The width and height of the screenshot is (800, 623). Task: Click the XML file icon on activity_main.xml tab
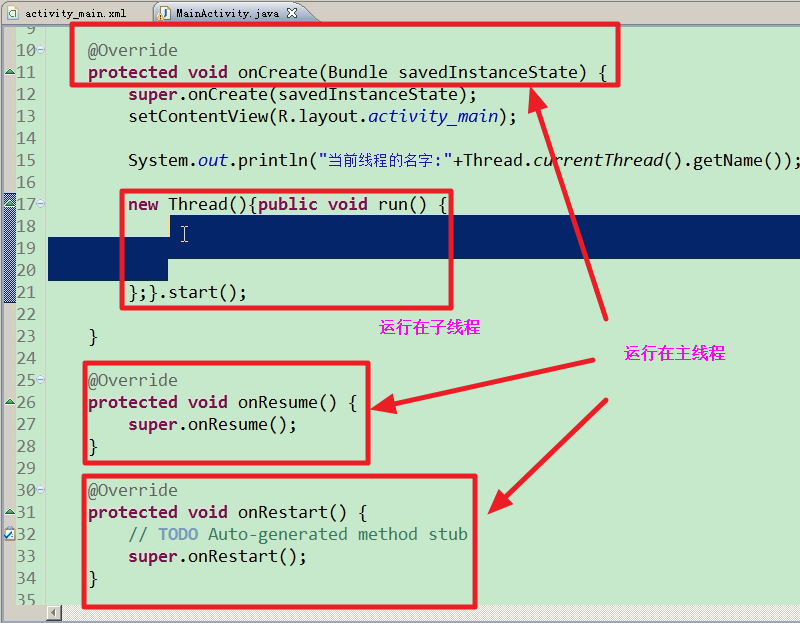point(13,13)
